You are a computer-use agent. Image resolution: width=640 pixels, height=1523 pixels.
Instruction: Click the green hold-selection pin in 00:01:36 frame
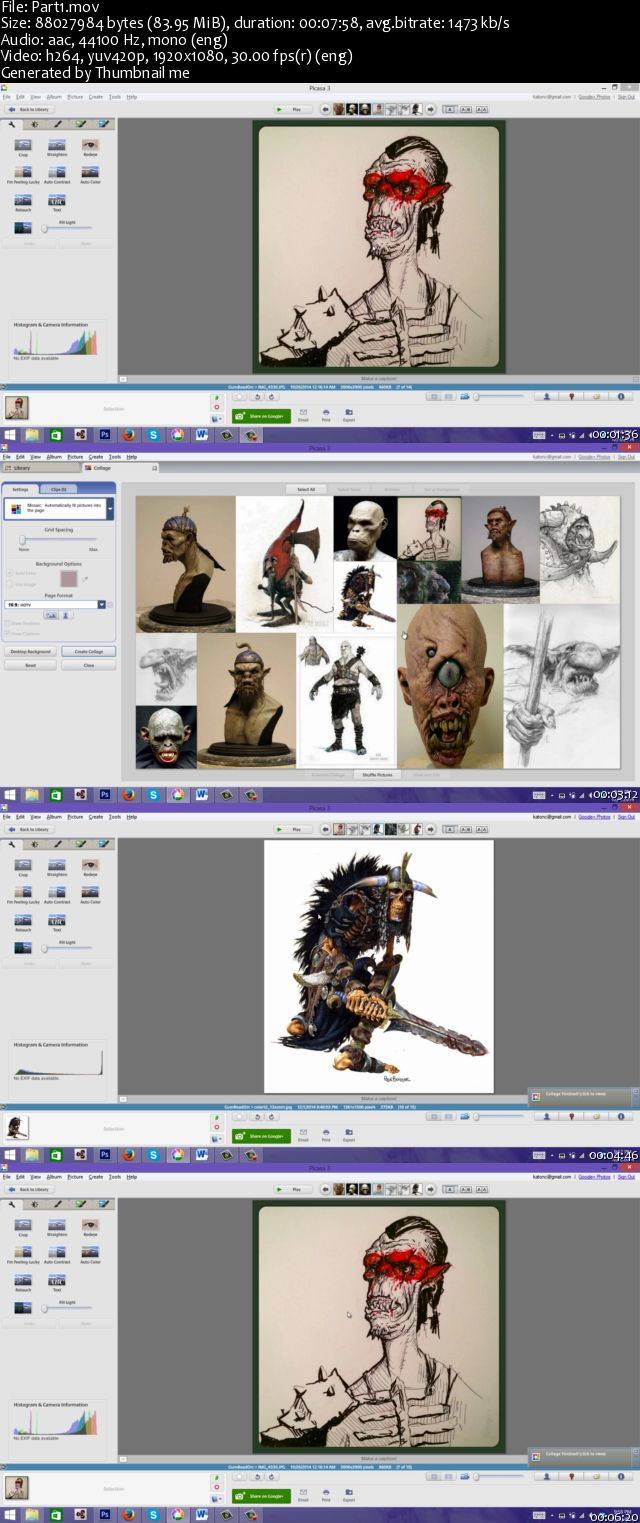[x=217, y=398]
